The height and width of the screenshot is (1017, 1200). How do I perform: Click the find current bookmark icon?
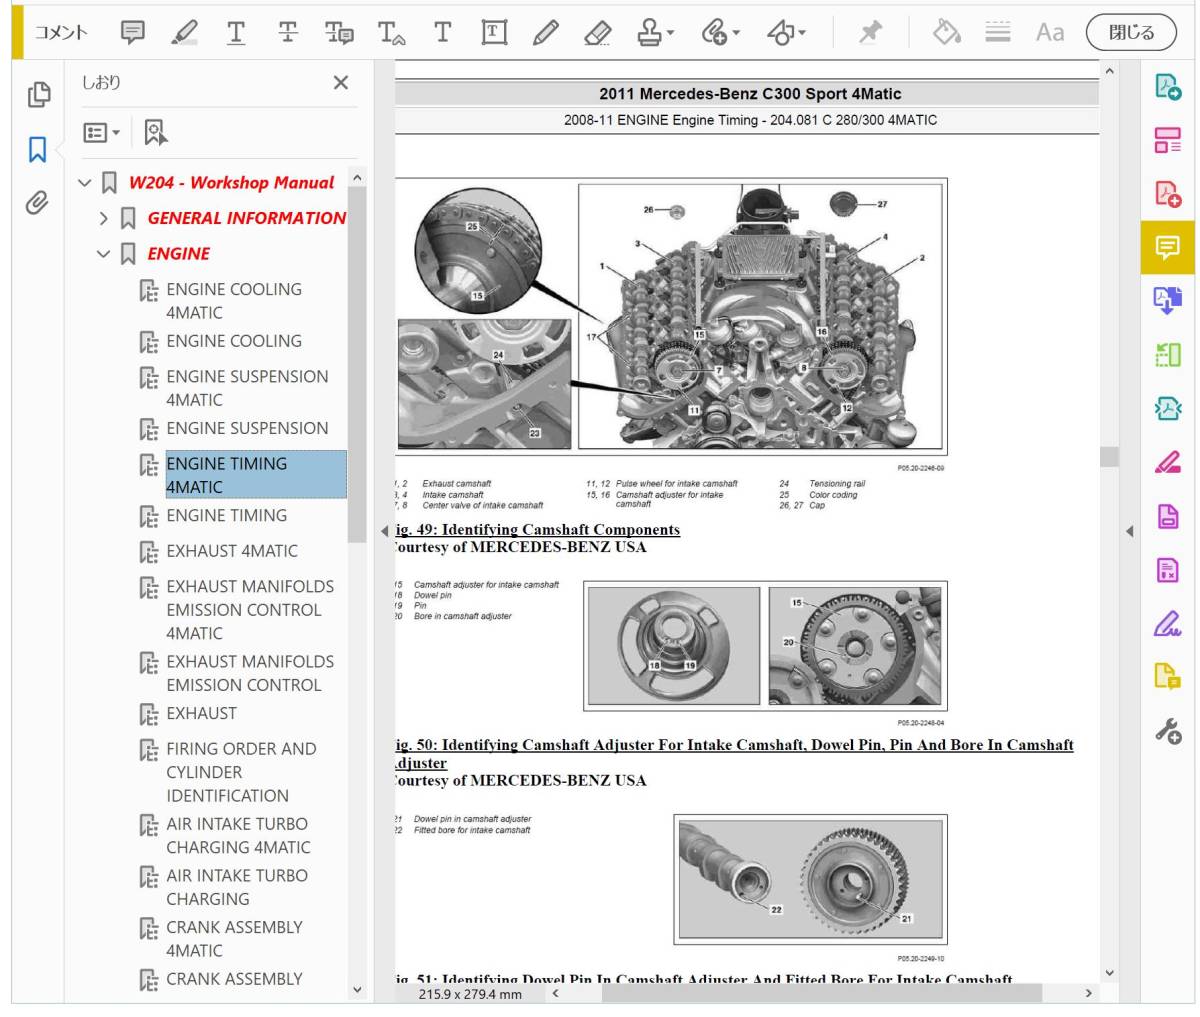point(155,132)
